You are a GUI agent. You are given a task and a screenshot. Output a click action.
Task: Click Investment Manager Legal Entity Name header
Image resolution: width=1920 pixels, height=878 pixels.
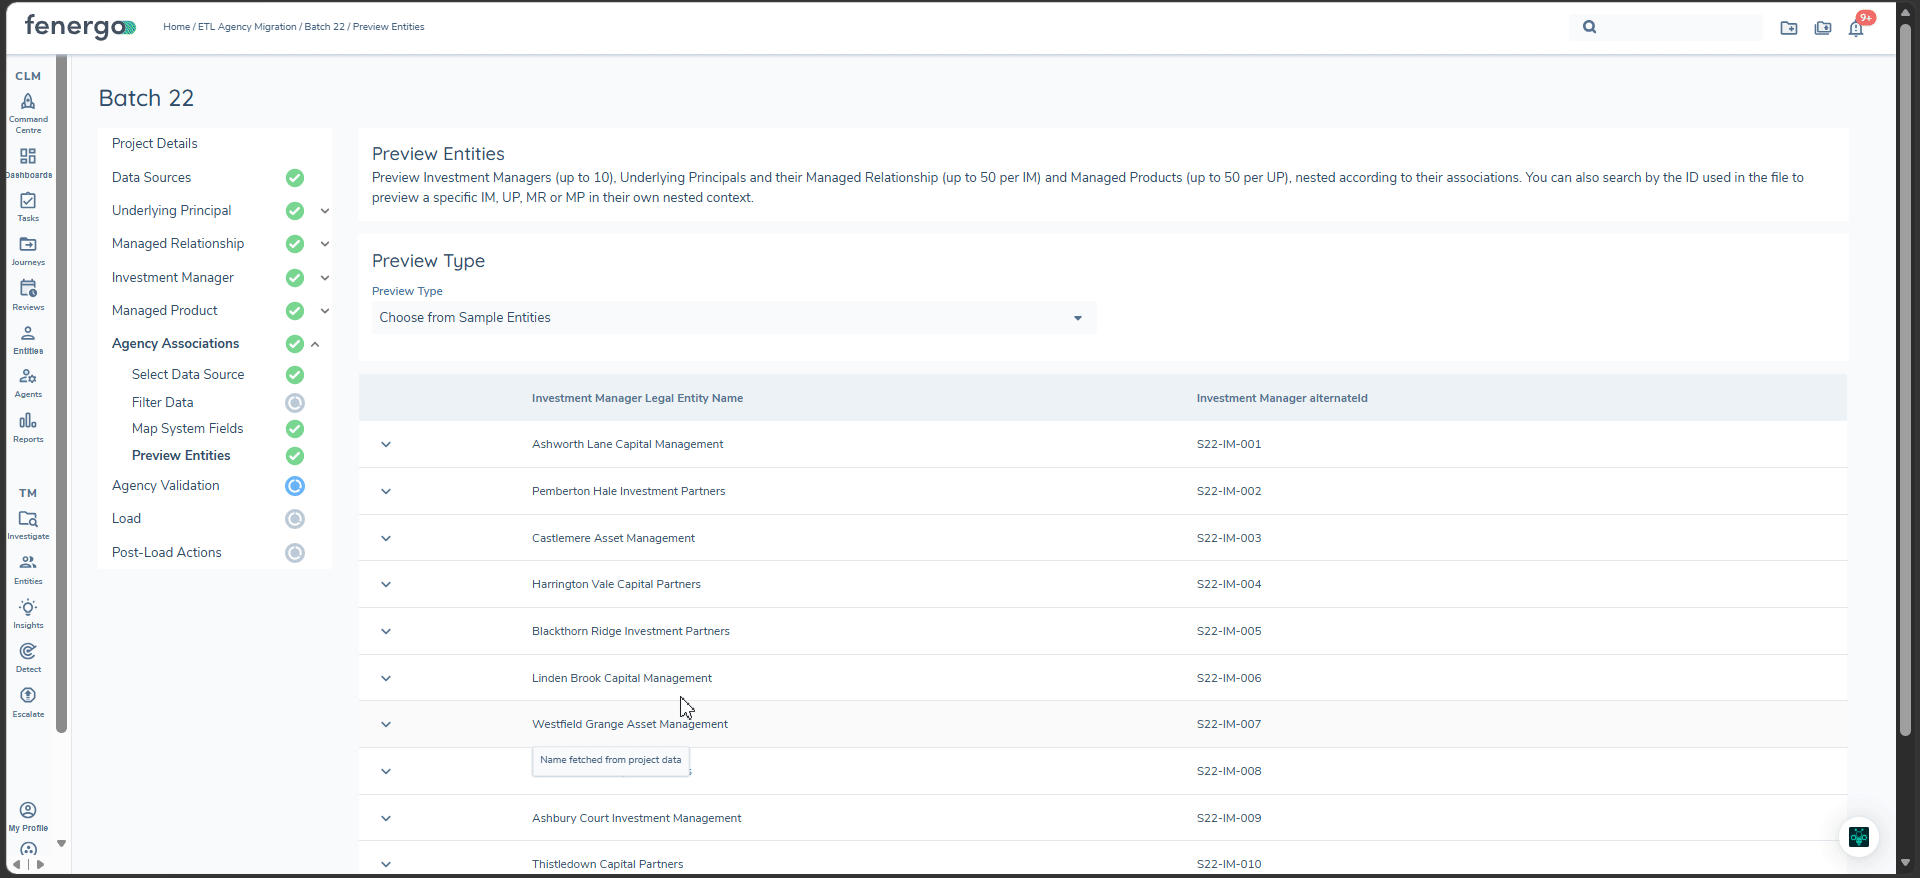click(x=637, y=398)
